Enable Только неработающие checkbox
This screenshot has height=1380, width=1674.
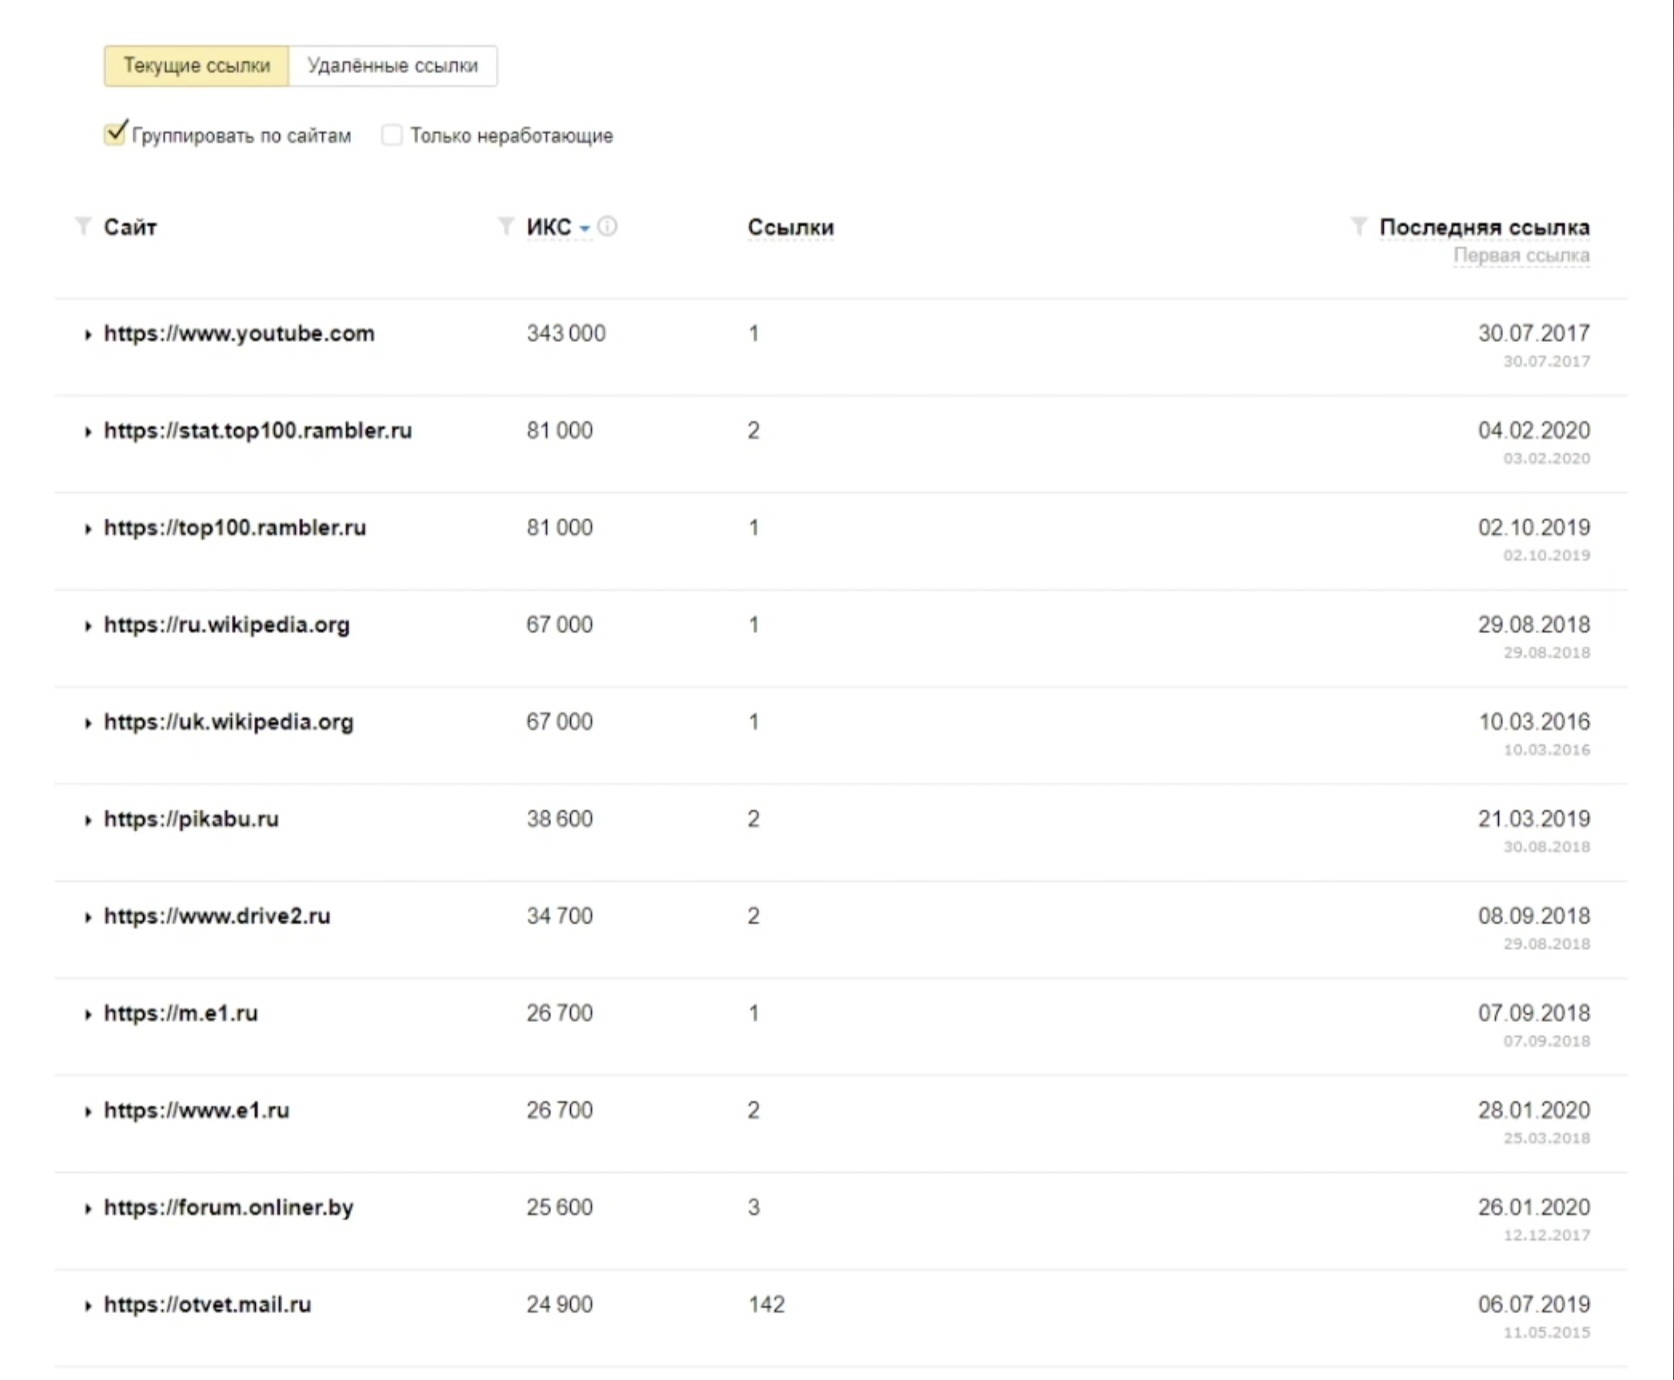point(392,135)
